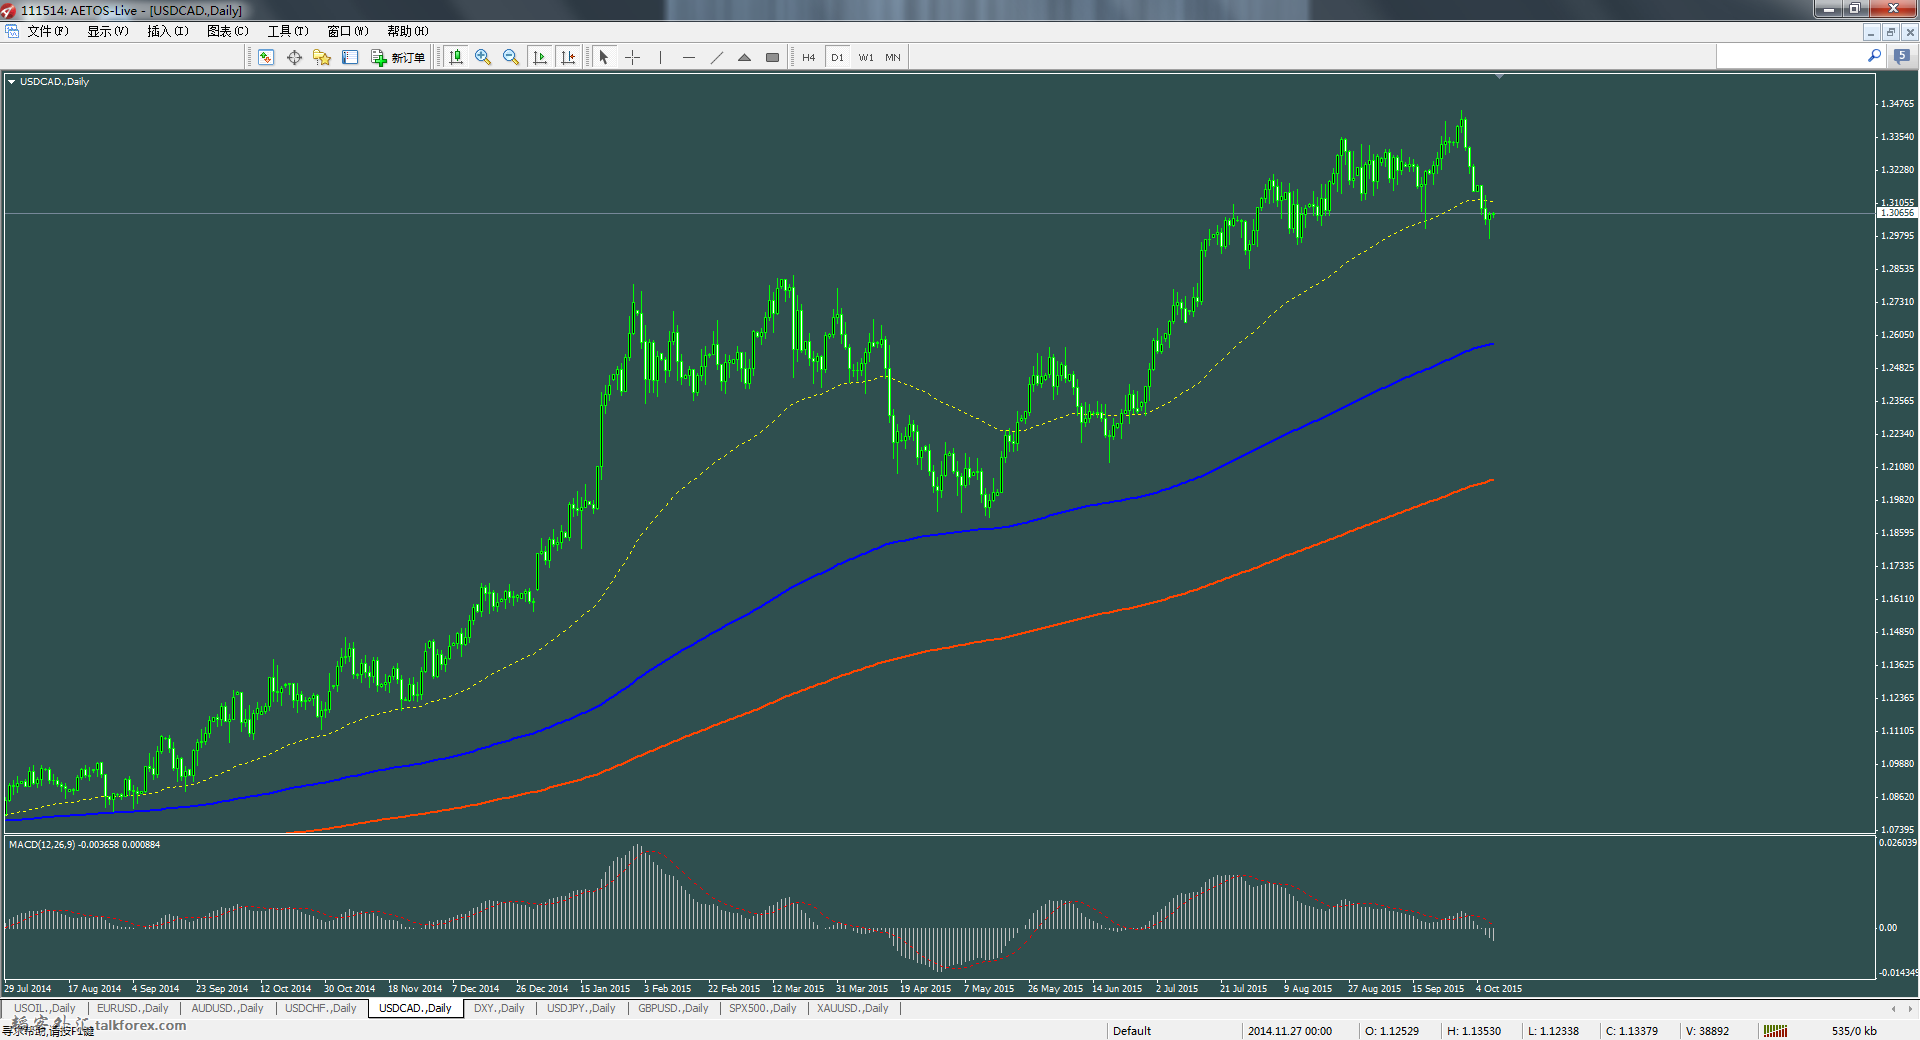Click the H: 1.13530 high price status
Image resolution: width=1920 pixels, height=1040 pixels.
click(x=1474, y=1031)
